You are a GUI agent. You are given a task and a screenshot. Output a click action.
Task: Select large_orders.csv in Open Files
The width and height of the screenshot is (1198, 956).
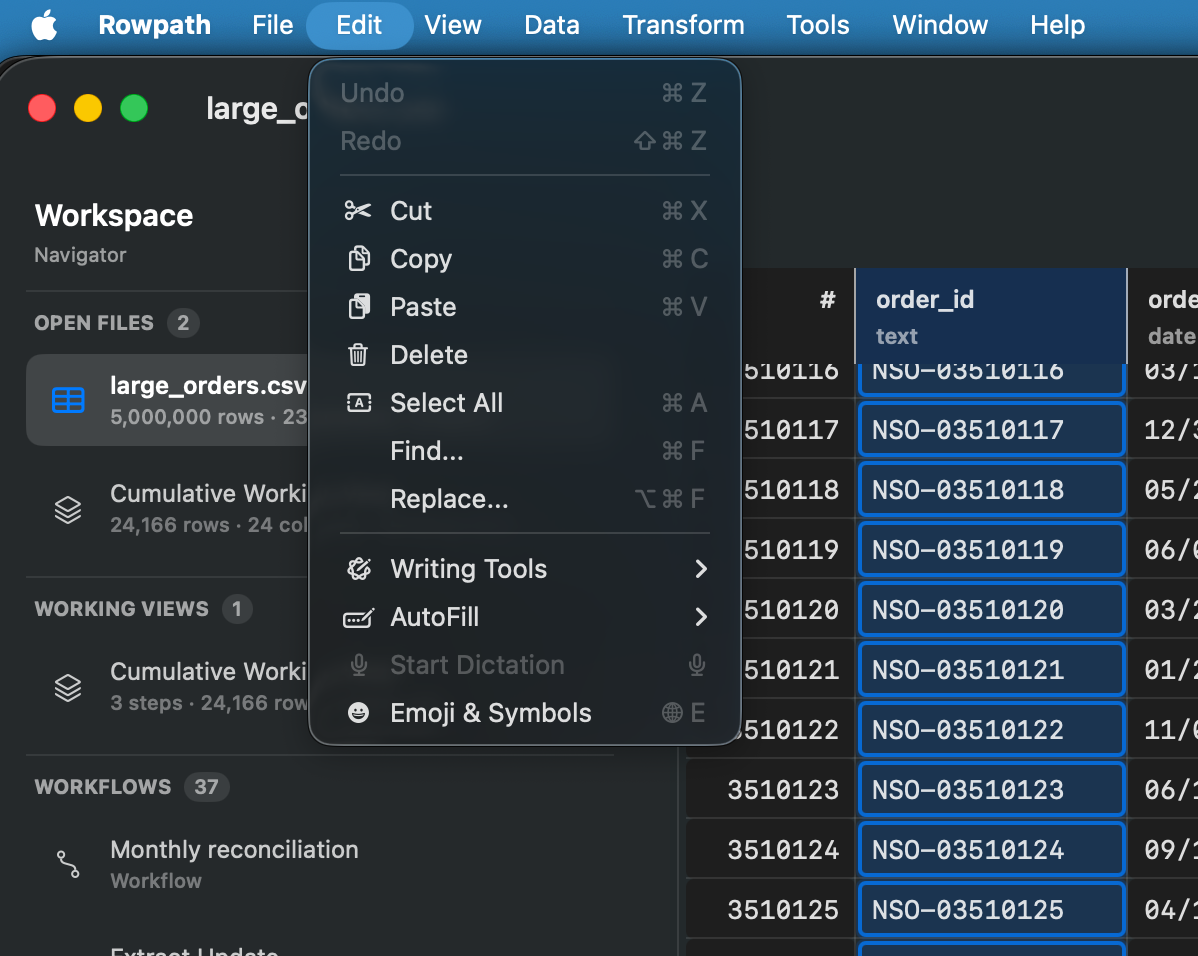point(168,400)
